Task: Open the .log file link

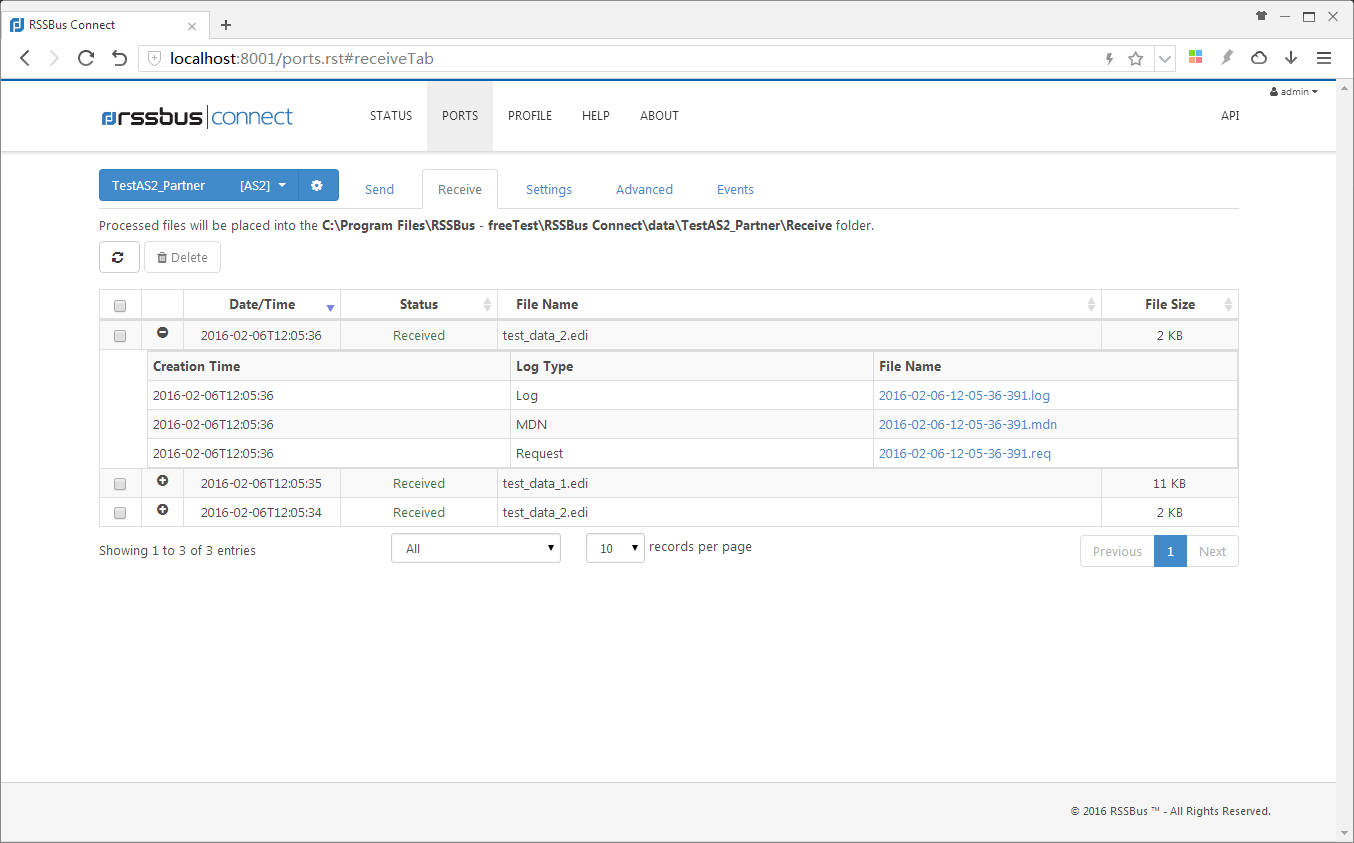Action: coord(964,395)
